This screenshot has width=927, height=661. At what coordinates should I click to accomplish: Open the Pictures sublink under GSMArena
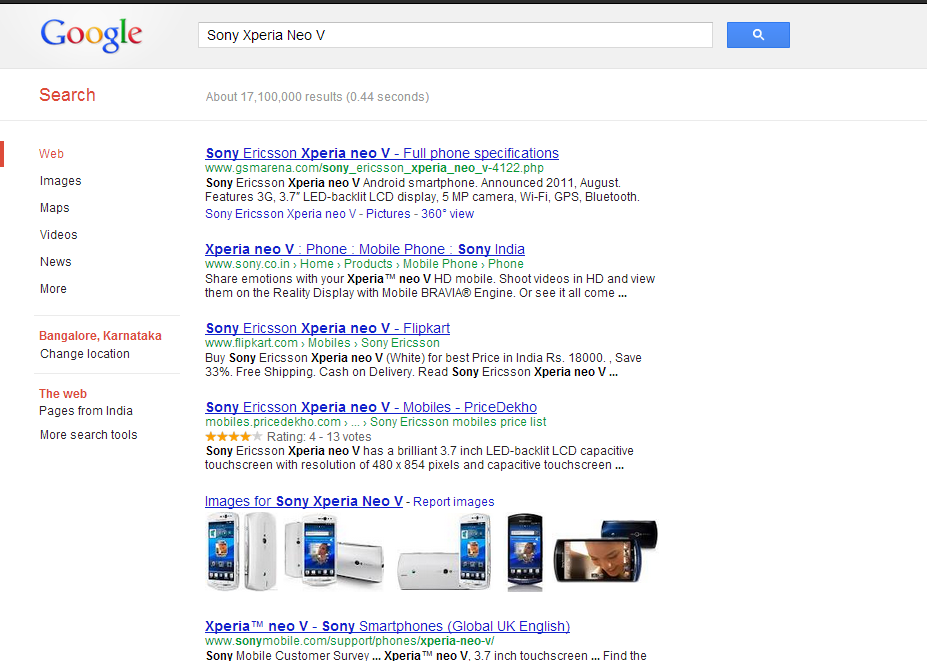388,214
